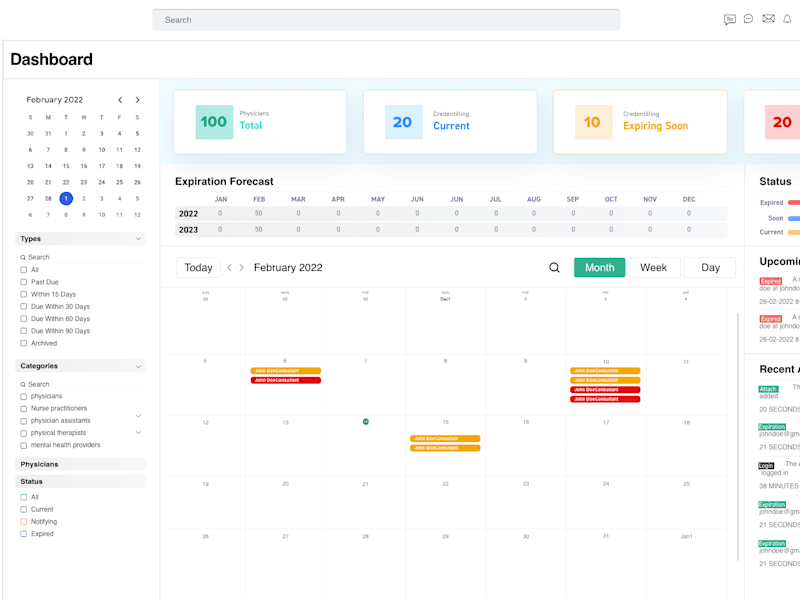This screenshot has height=600, width=800.
Task: Check the Expired status checkbox
Action: pos(23,534)
